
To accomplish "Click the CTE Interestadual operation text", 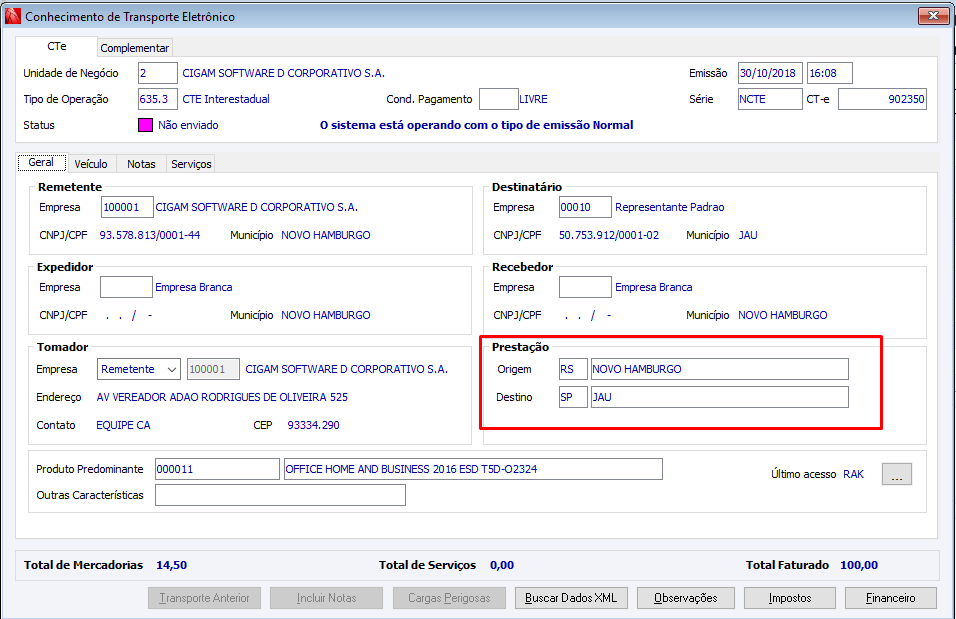I will click(x=226, y=99).
